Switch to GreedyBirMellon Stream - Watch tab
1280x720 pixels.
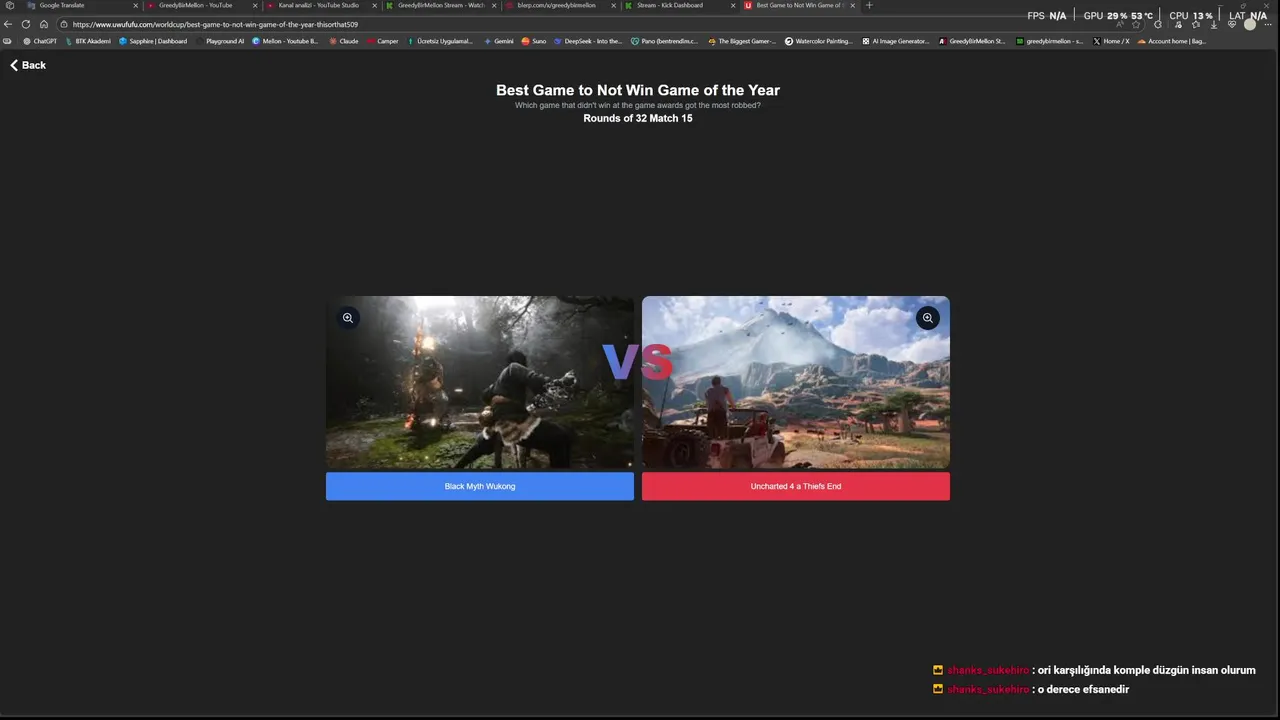440,5
